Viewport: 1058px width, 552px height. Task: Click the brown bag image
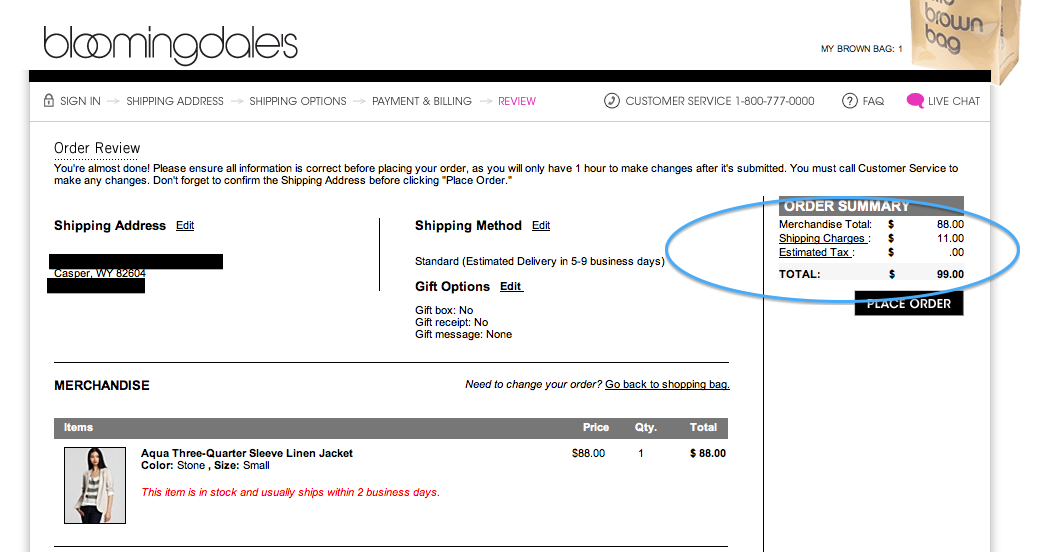click(x=966, y=40)
